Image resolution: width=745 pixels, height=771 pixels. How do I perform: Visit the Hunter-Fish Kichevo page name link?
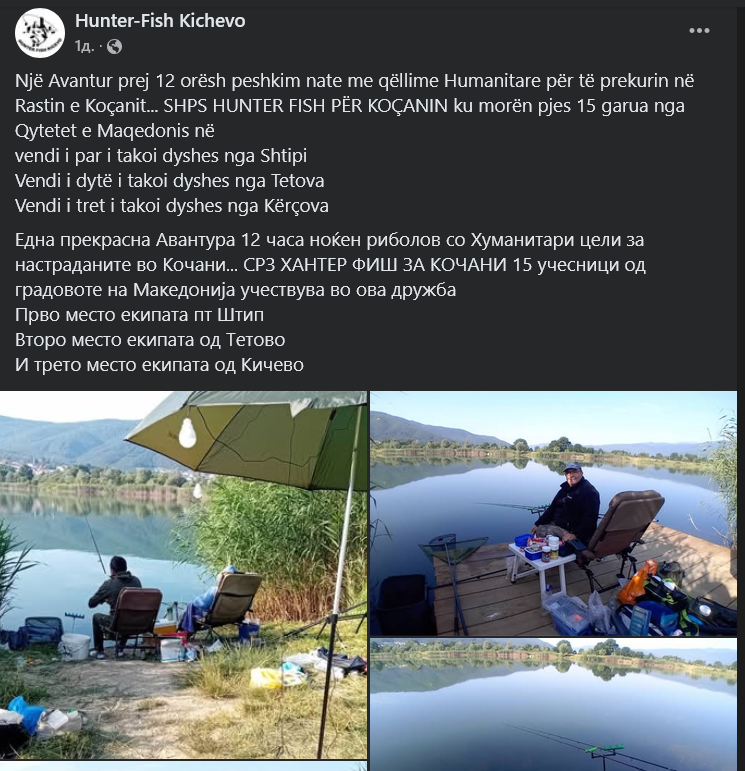pos(160,21)
